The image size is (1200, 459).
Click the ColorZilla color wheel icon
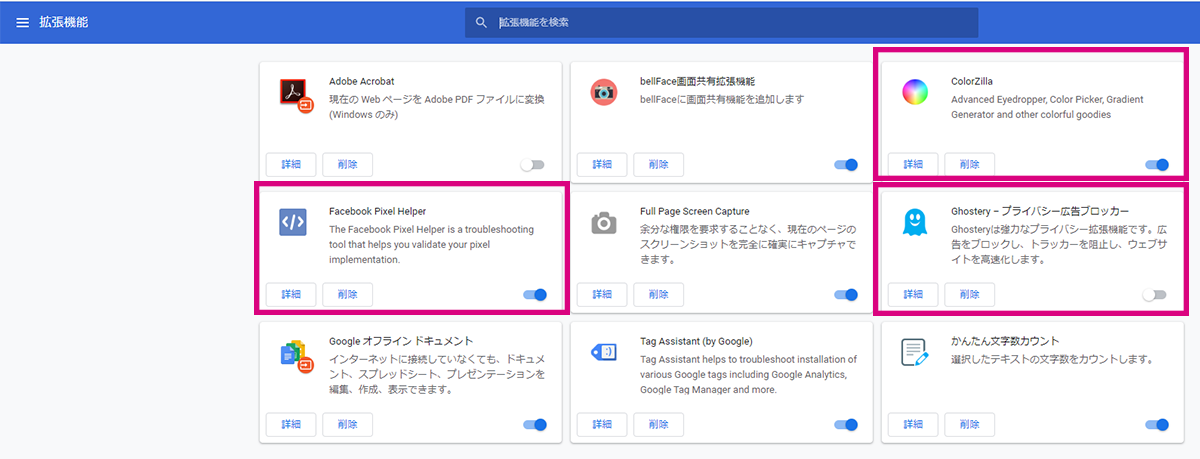tap(915, 92)
